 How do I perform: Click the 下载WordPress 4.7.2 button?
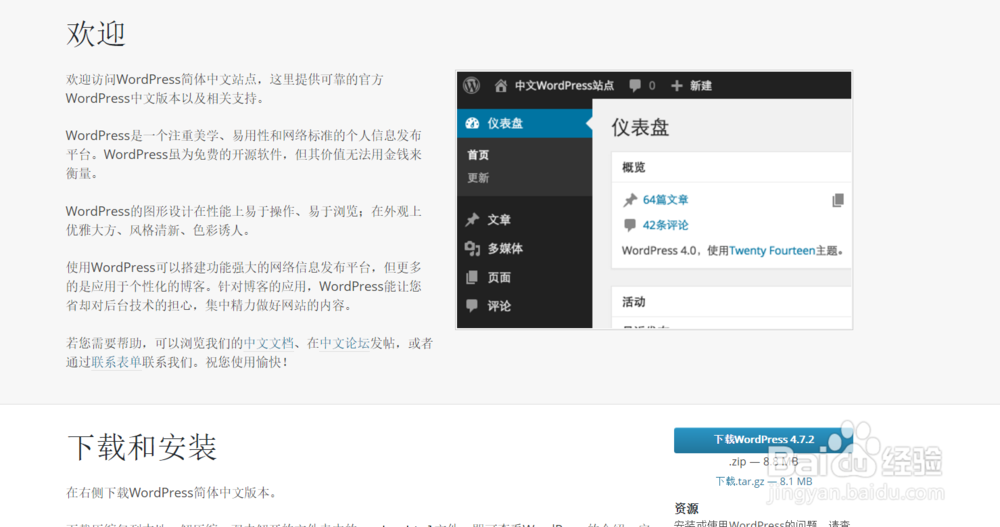(x=763, y=440)
